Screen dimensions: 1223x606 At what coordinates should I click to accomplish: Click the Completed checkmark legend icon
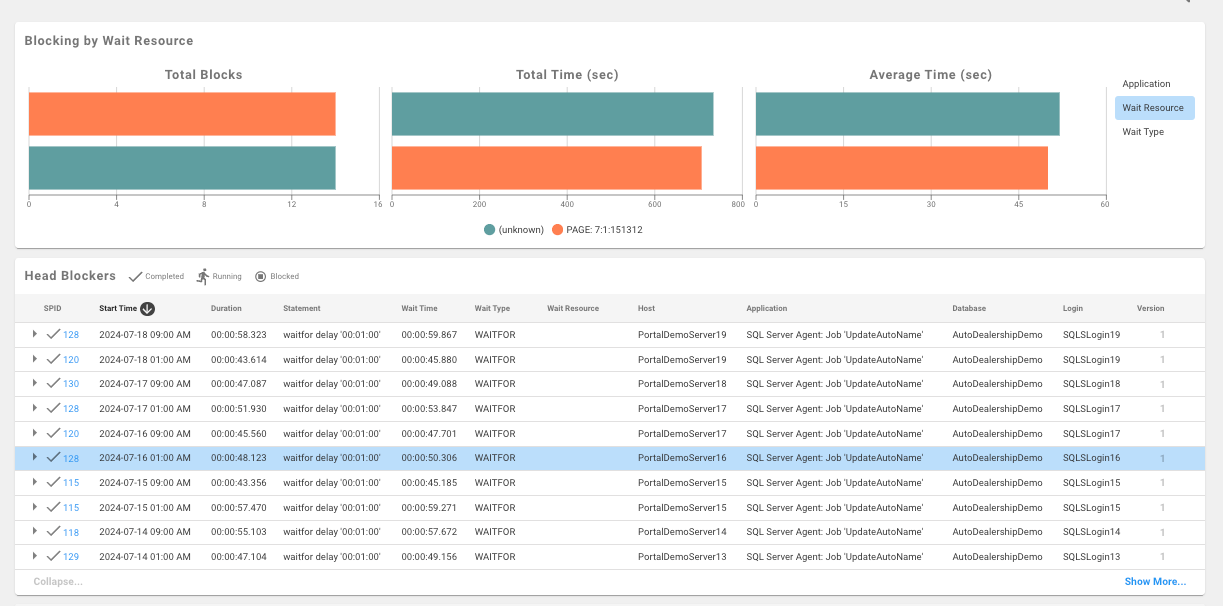pyautogui.click(x=135, y=276)
